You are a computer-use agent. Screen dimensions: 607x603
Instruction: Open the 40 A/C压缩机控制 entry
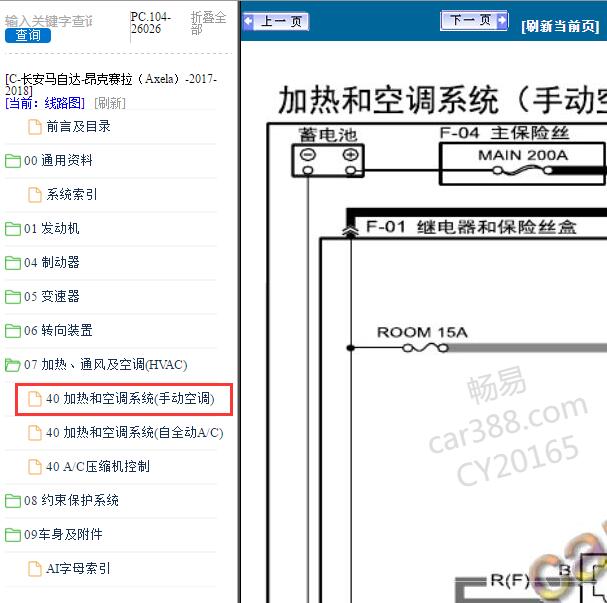[98, 467]
